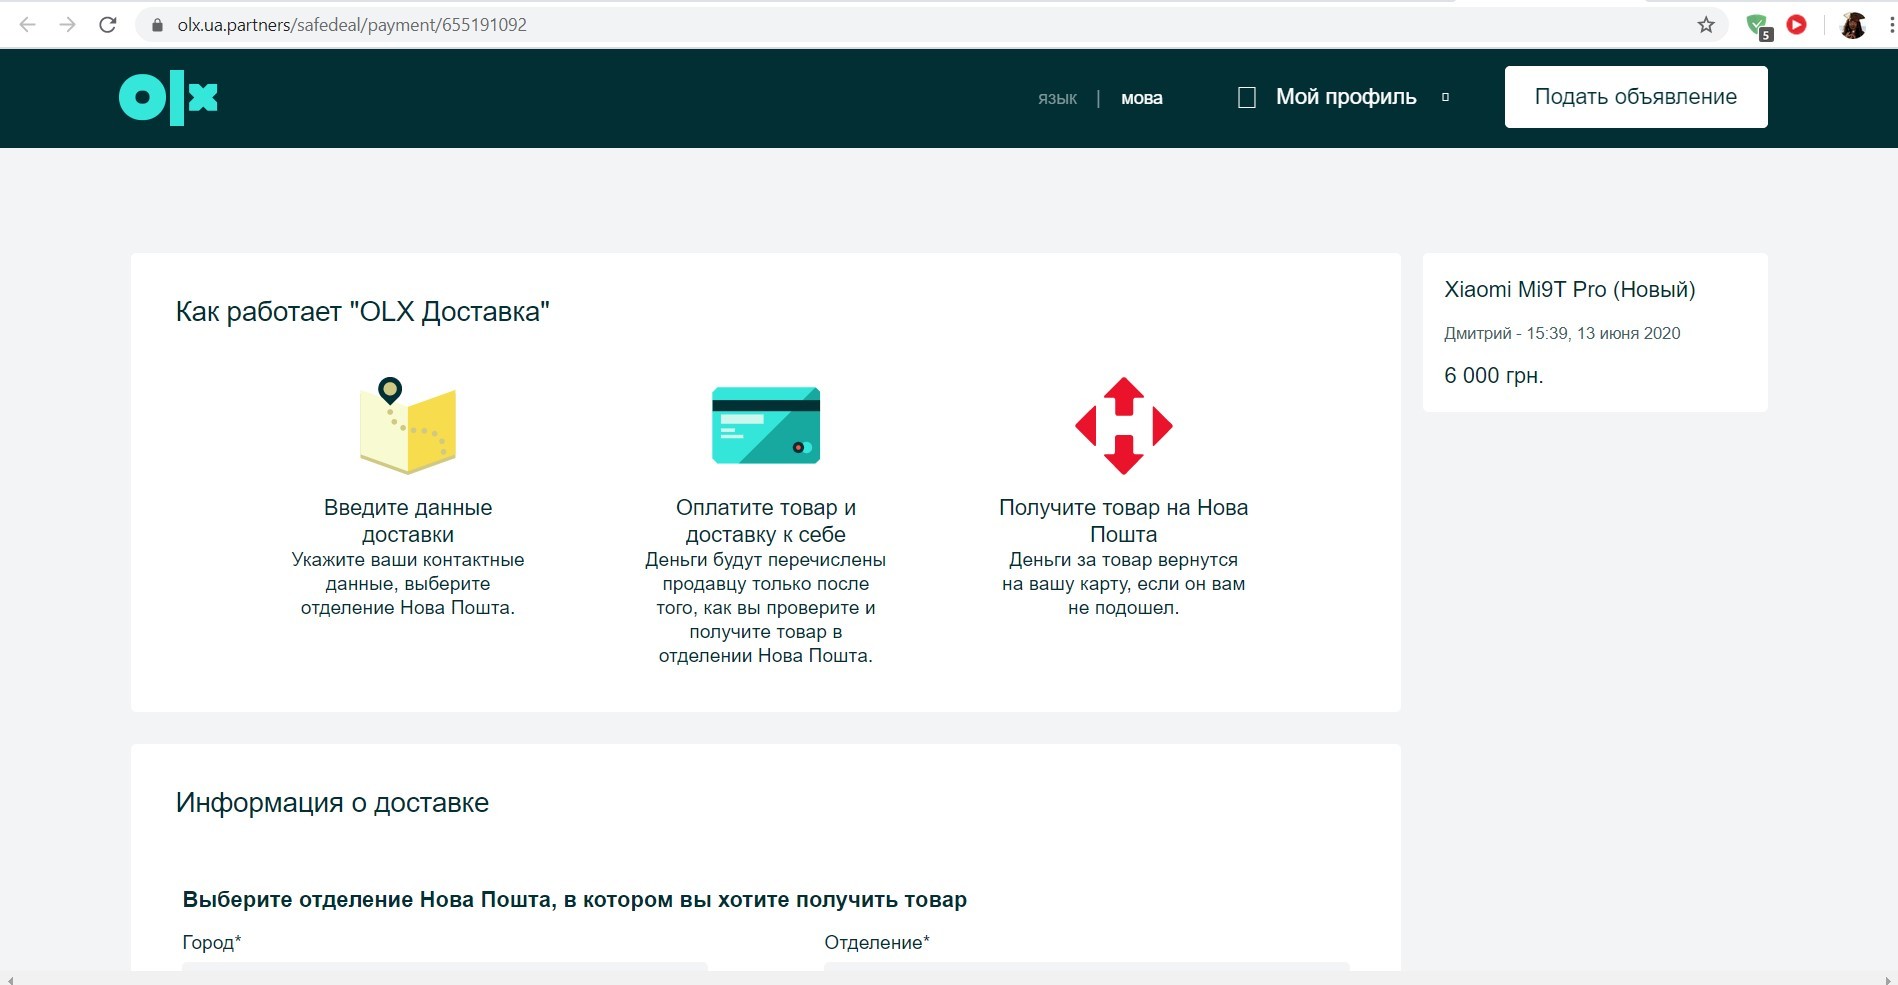Open the Chrome three-dot menu
This screenshot has width=1898, height=985.
pyautogui.click(x=1891, y=25)
